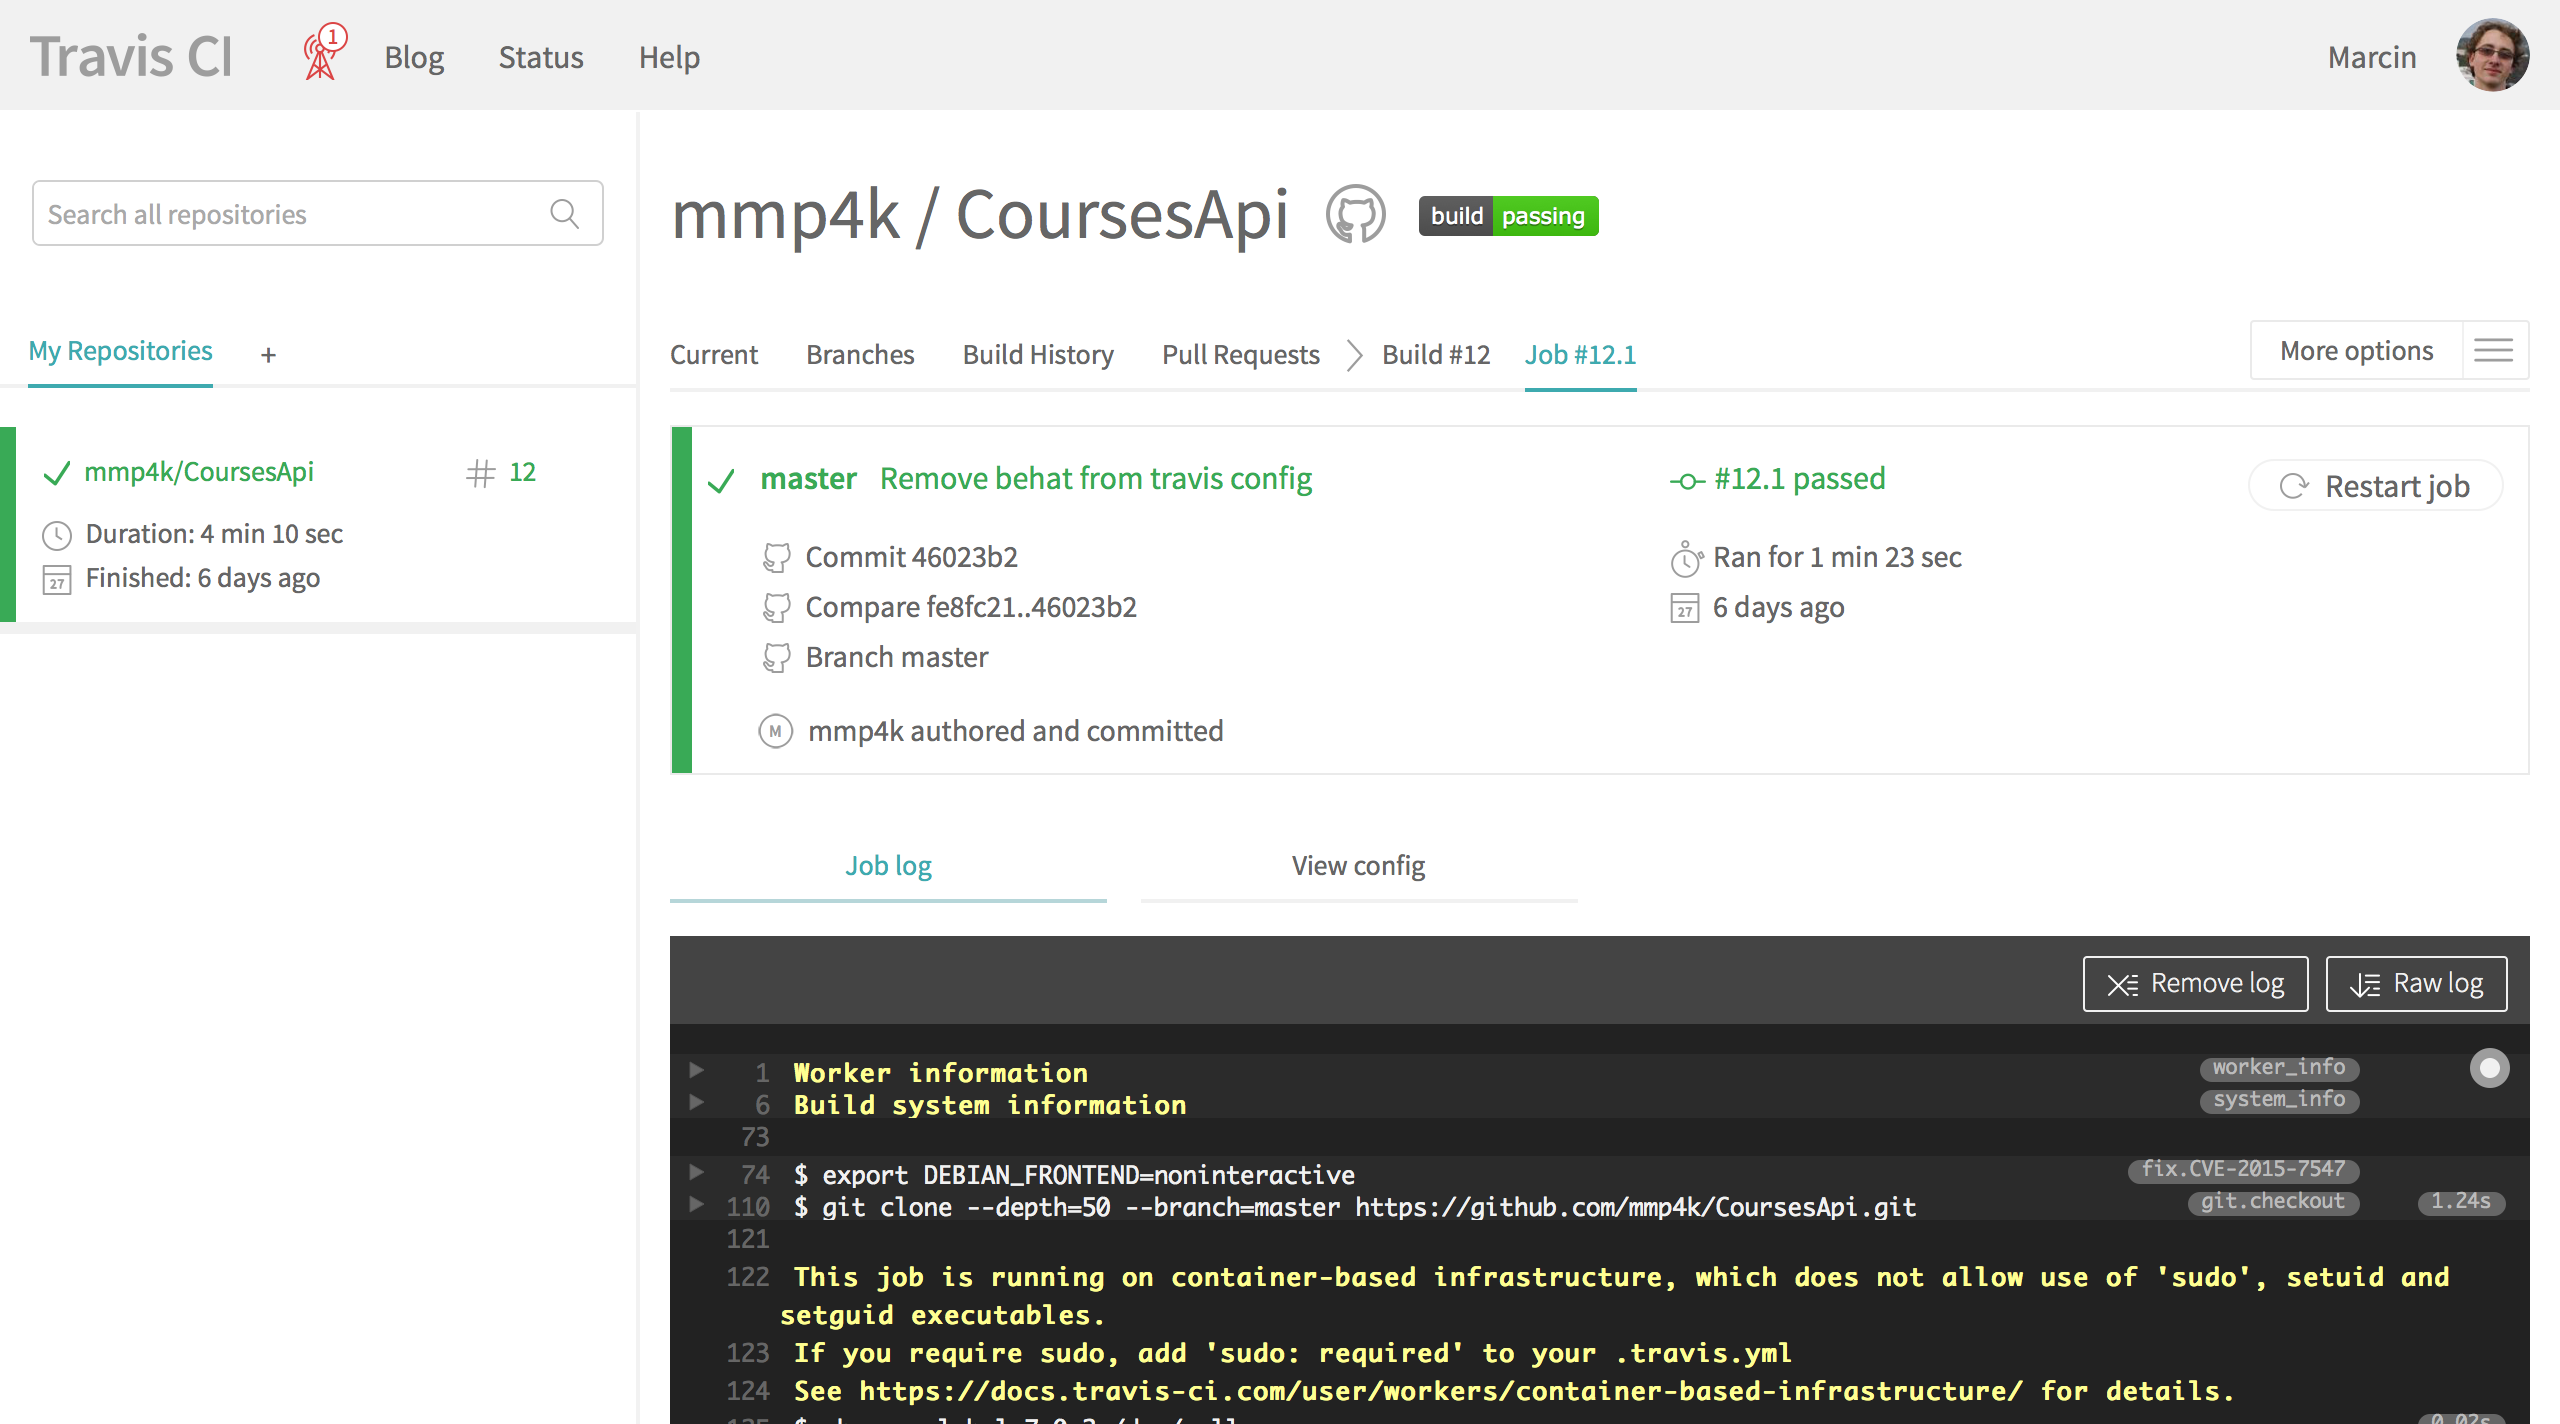The height and width of the screenshot is (1424, 2560).
Task: Open the View config tab
Action: [1358, 866]
